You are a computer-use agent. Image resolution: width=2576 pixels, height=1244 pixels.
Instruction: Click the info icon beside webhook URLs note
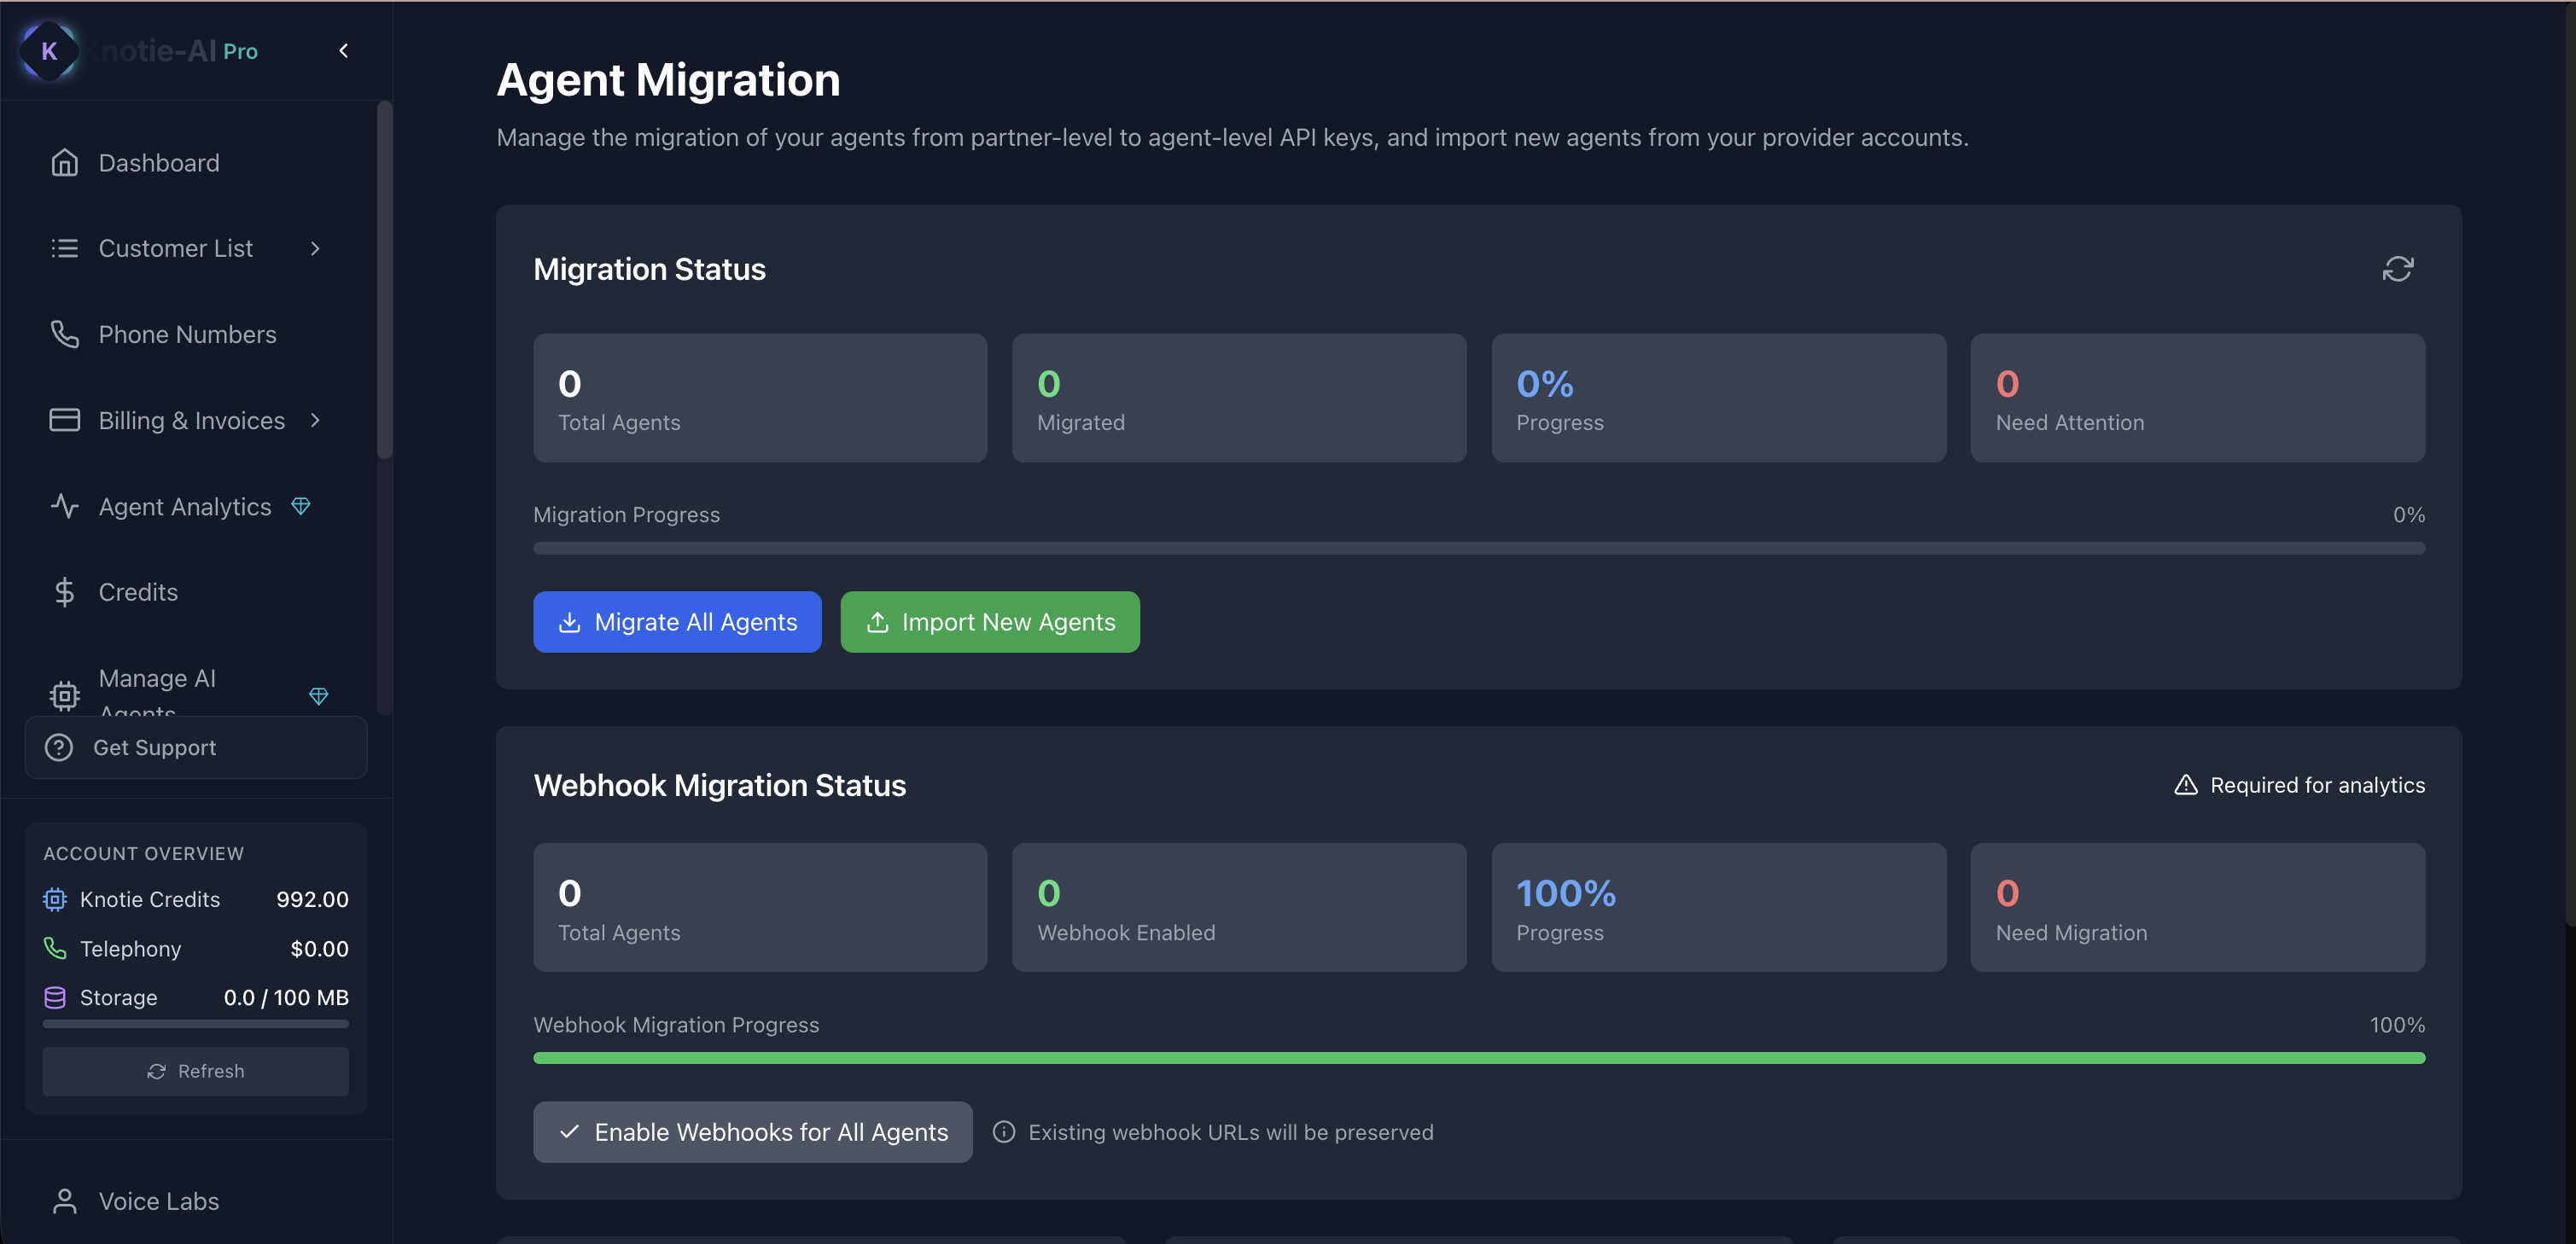pos(1003,1132)
